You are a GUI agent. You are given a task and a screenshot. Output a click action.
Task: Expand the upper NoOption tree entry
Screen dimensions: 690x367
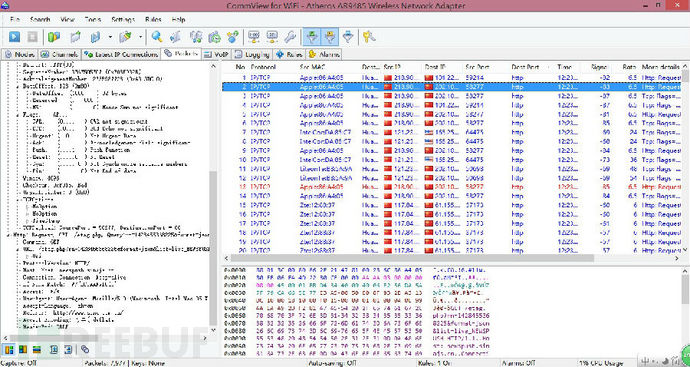(27, 206)
